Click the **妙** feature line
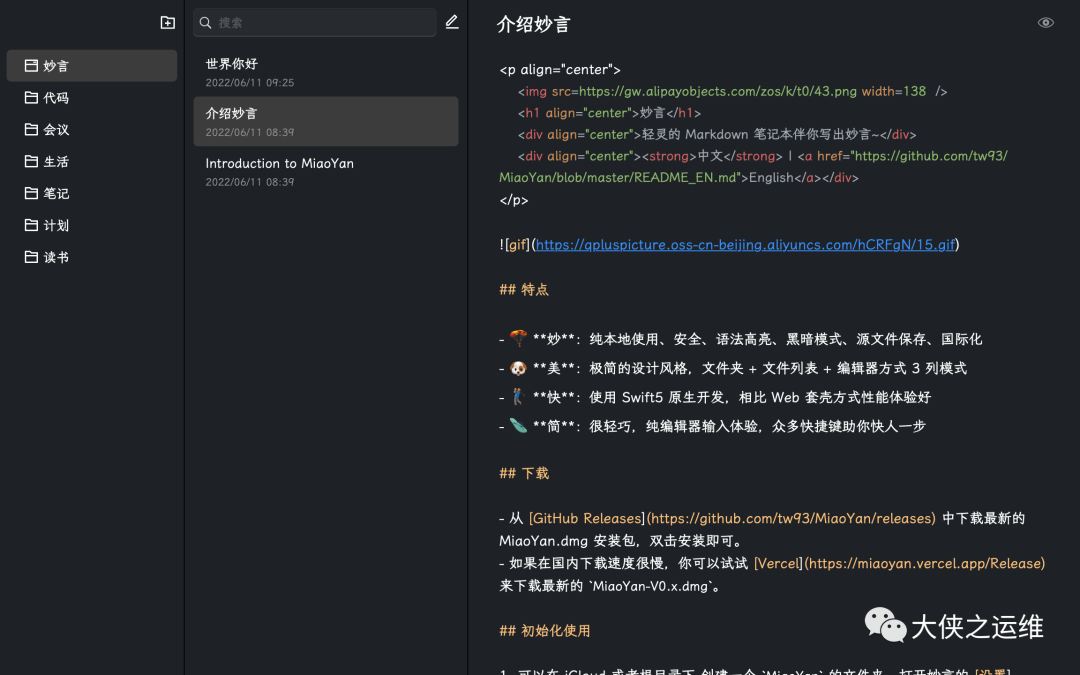The height and width of the screenshot is (675, 1080). point(740,339)
